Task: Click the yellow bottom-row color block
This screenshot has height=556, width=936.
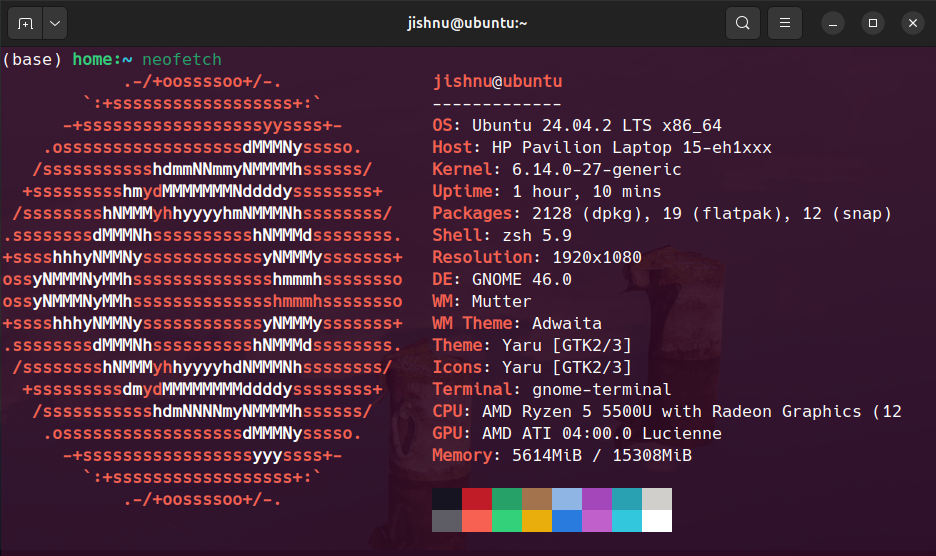Action: [x=537, y=521]
